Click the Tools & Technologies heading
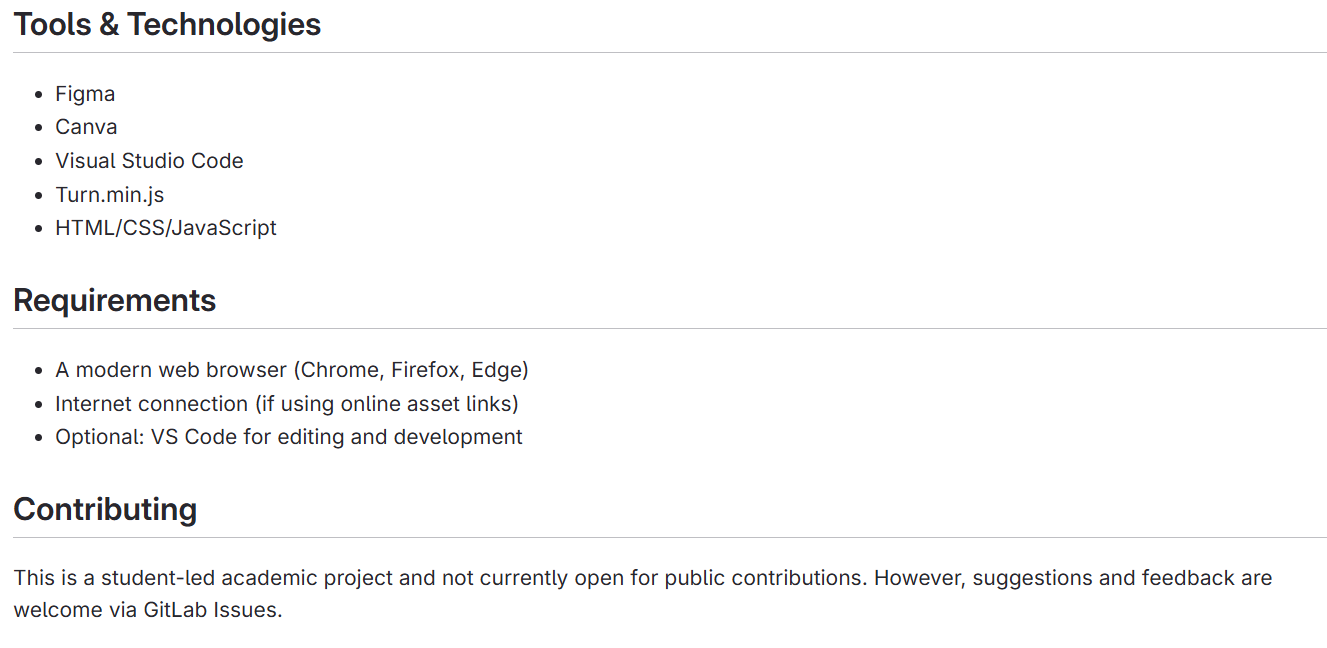Image resolution: width=1327 pixels, height=648 pixels. pos(167,25)
